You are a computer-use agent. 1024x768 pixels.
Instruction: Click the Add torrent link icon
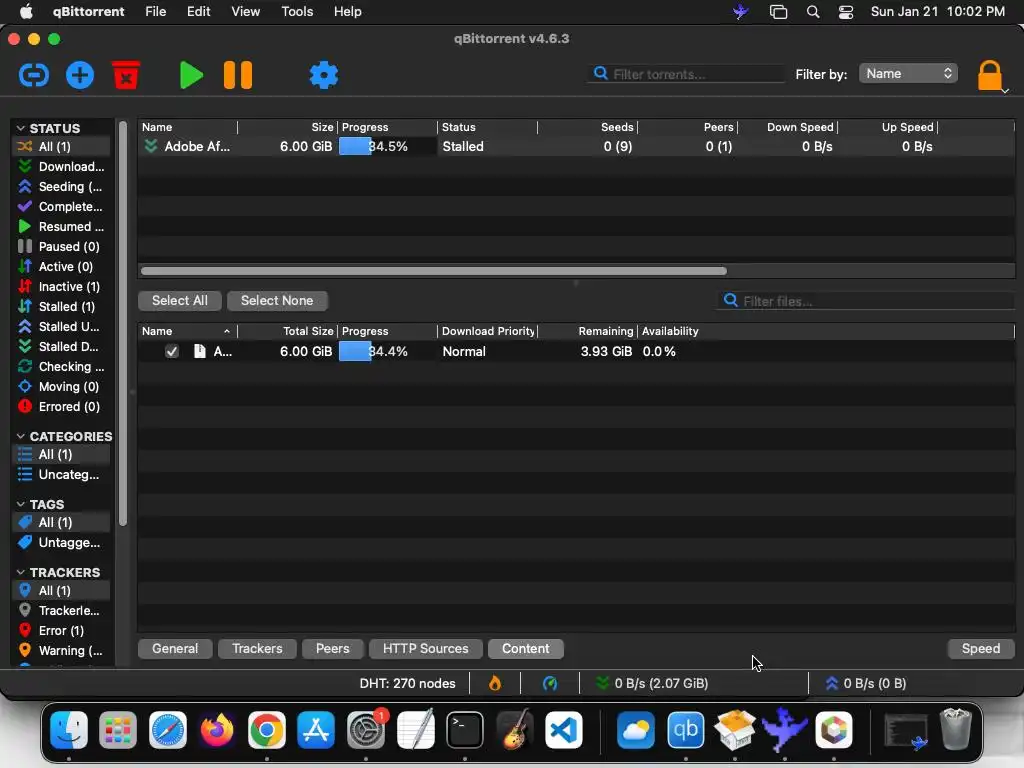point(33,75)
